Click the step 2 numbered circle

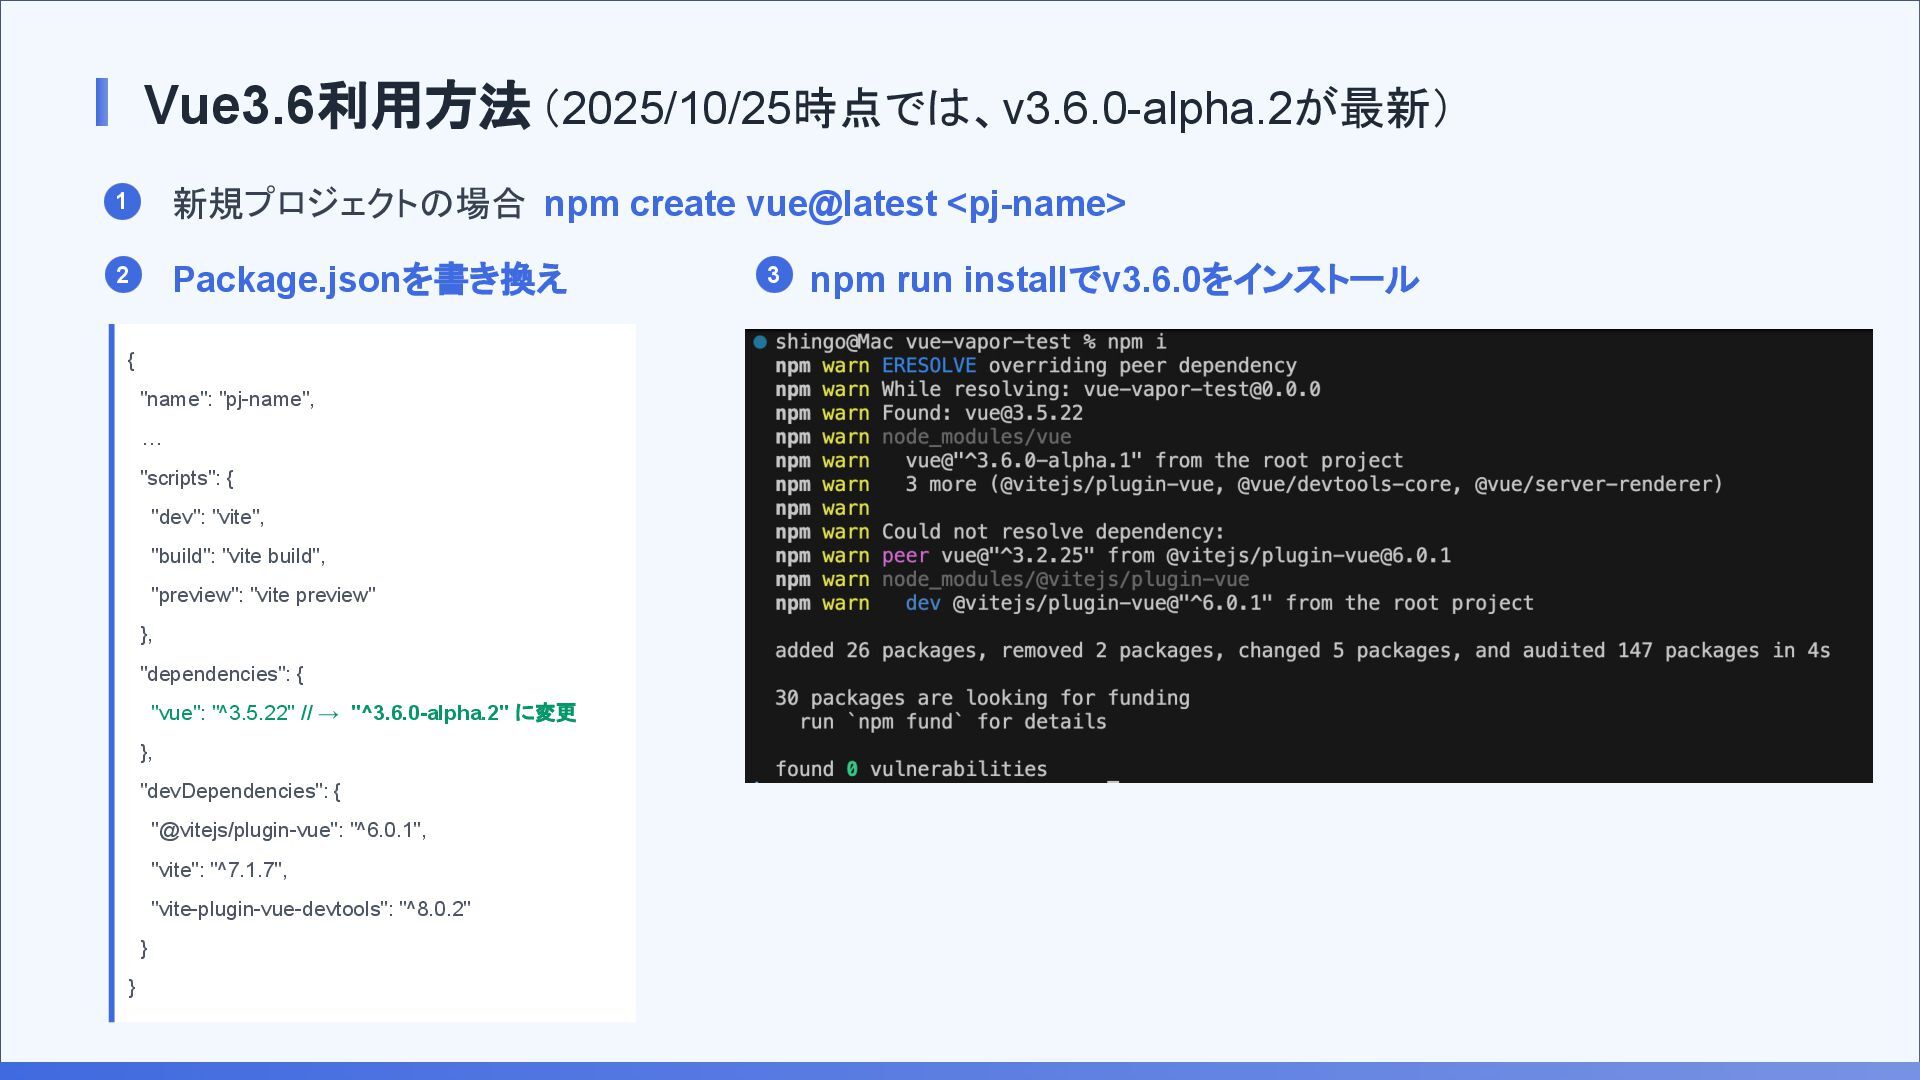click(x=123, y=275)
